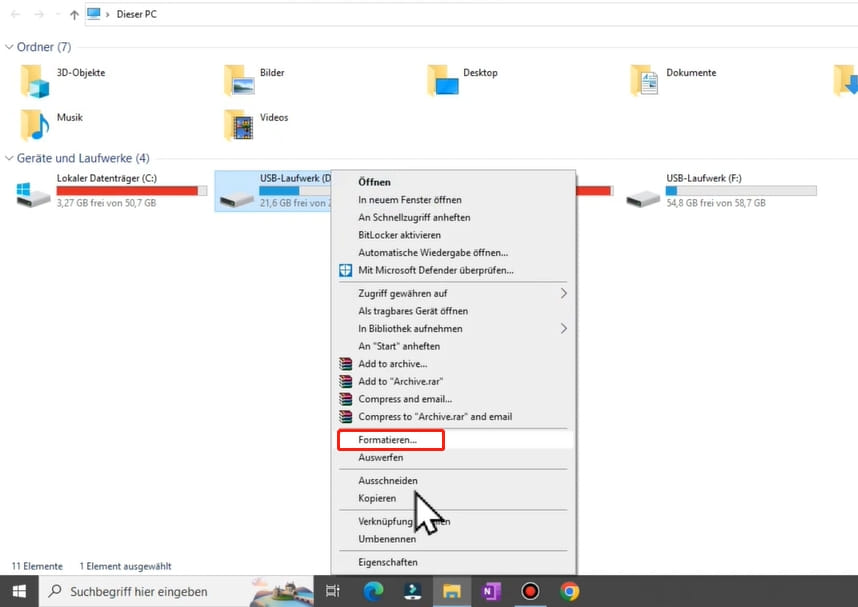
Task: Click the F: drive usage bar
Action: coord(741,191)
